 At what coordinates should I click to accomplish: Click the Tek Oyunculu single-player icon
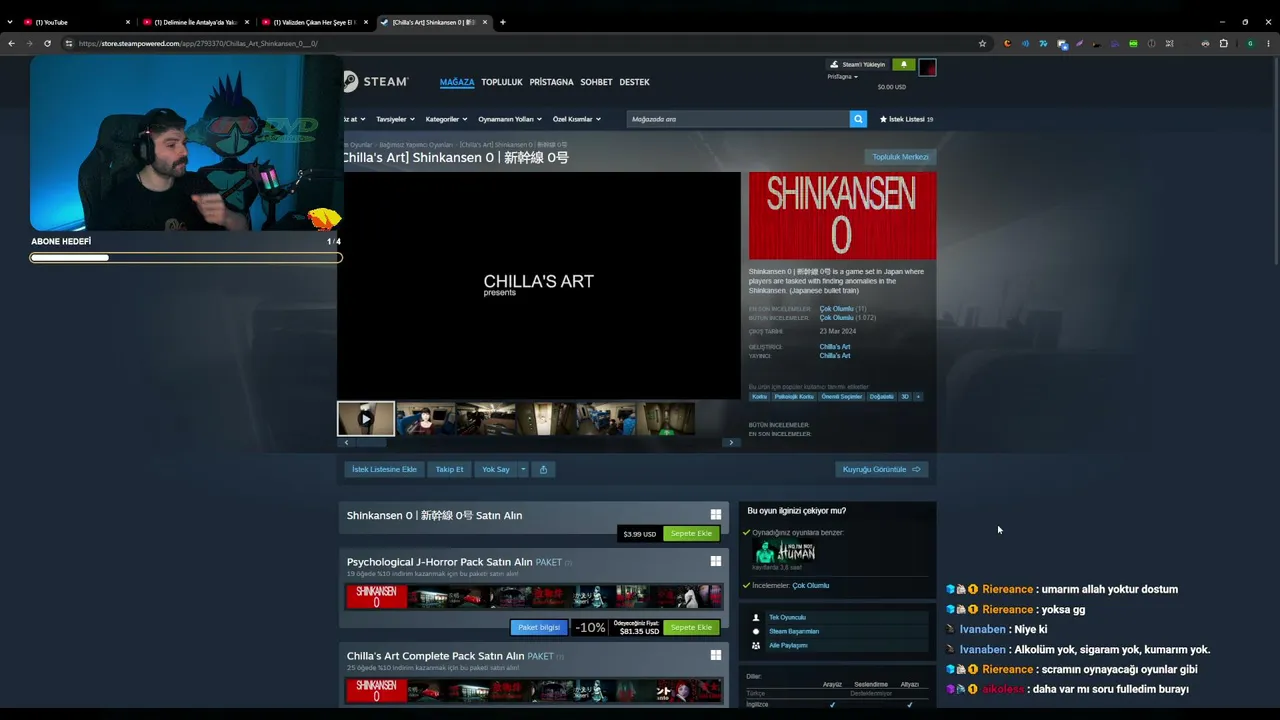(x=756, y=617)
